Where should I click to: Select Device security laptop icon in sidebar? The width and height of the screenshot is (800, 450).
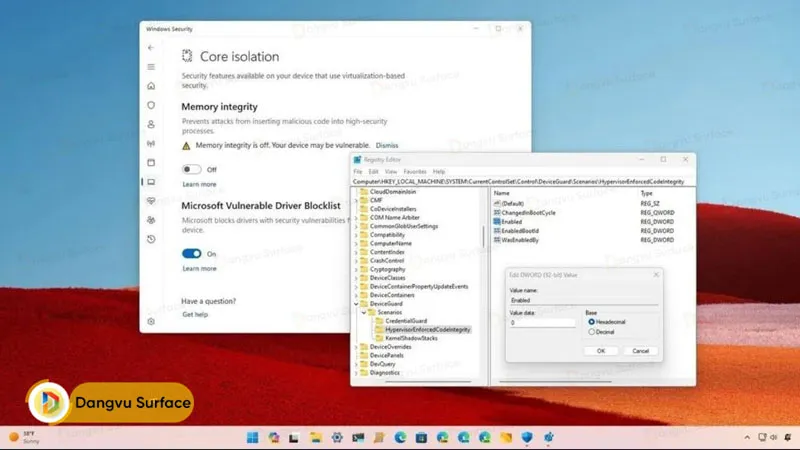[x=151, y=182]
